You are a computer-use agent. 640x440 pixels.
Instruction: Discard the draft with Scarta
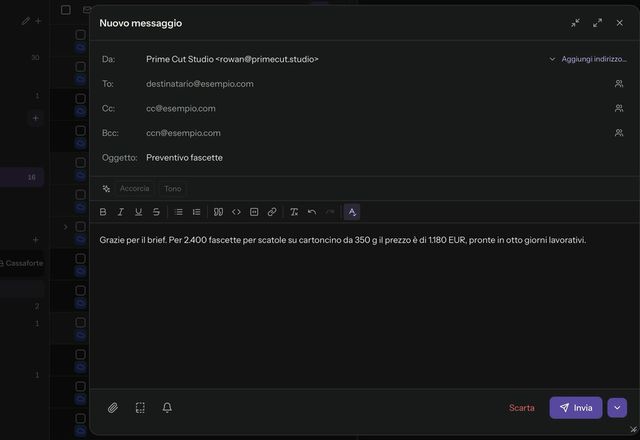click(522, 408)
